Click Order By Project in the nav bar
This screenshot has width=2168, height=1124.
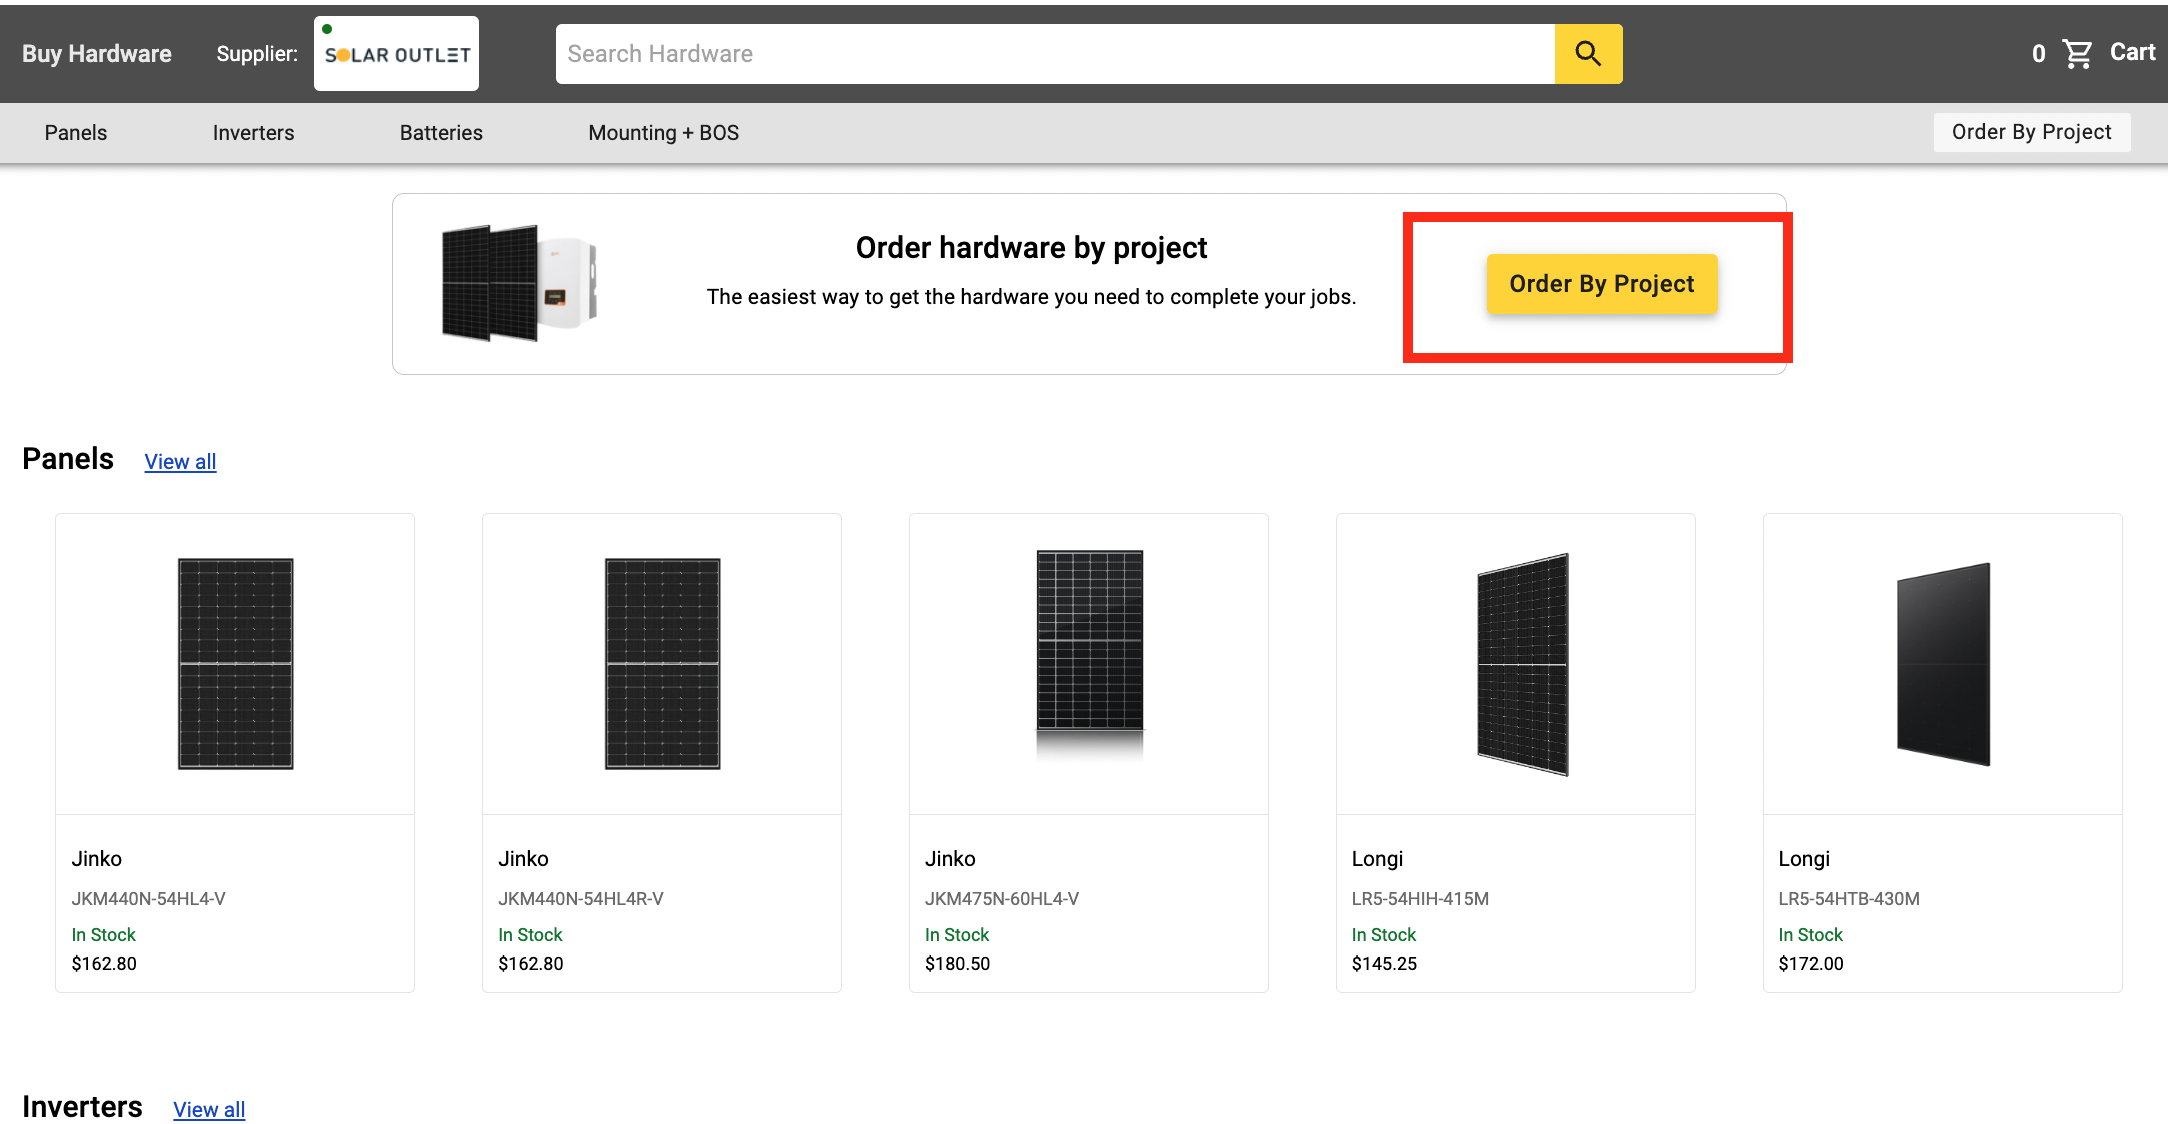coord(2032,132)
